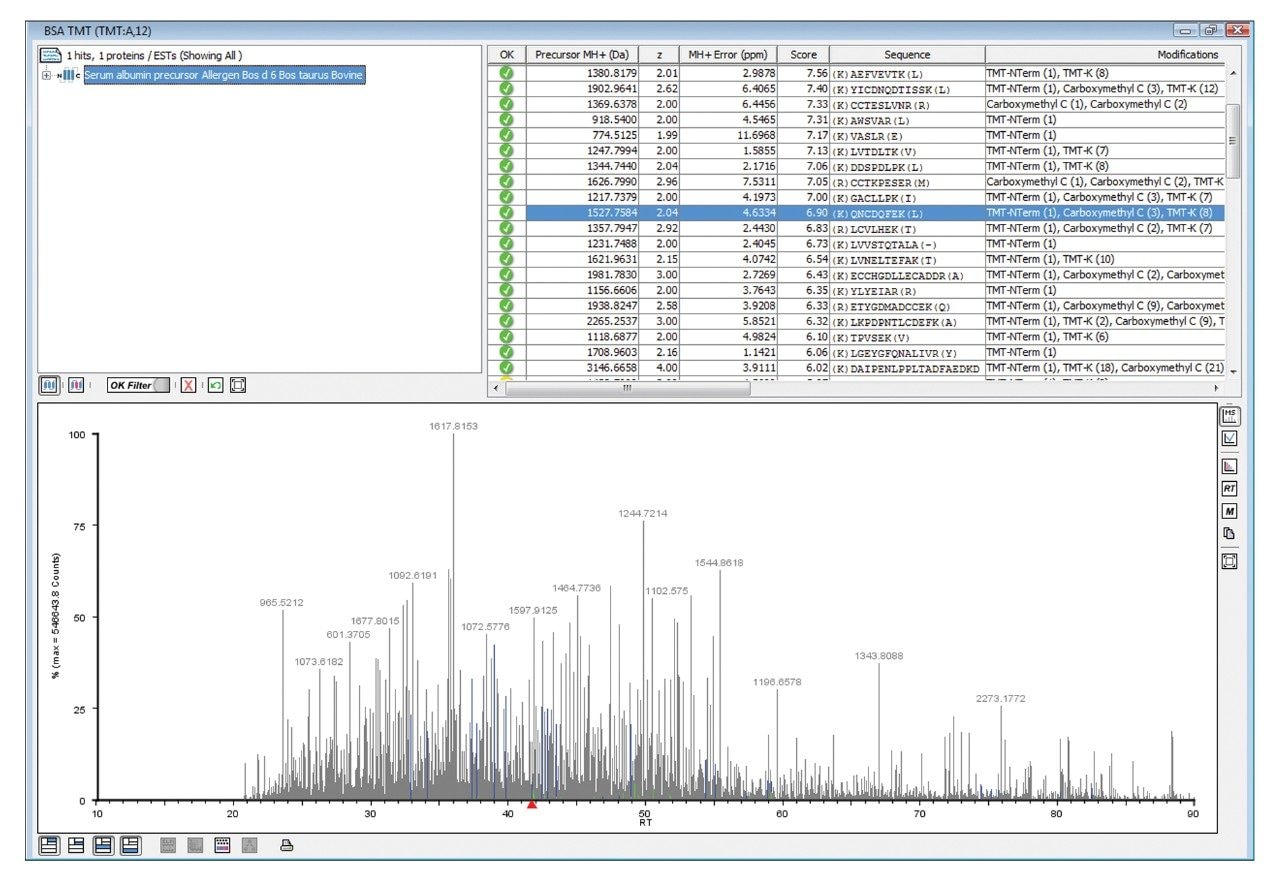This screenshot has width=1280, height=883.
Task: Click the green OK check for AEFVEVTK row
Action: point(506,73)
